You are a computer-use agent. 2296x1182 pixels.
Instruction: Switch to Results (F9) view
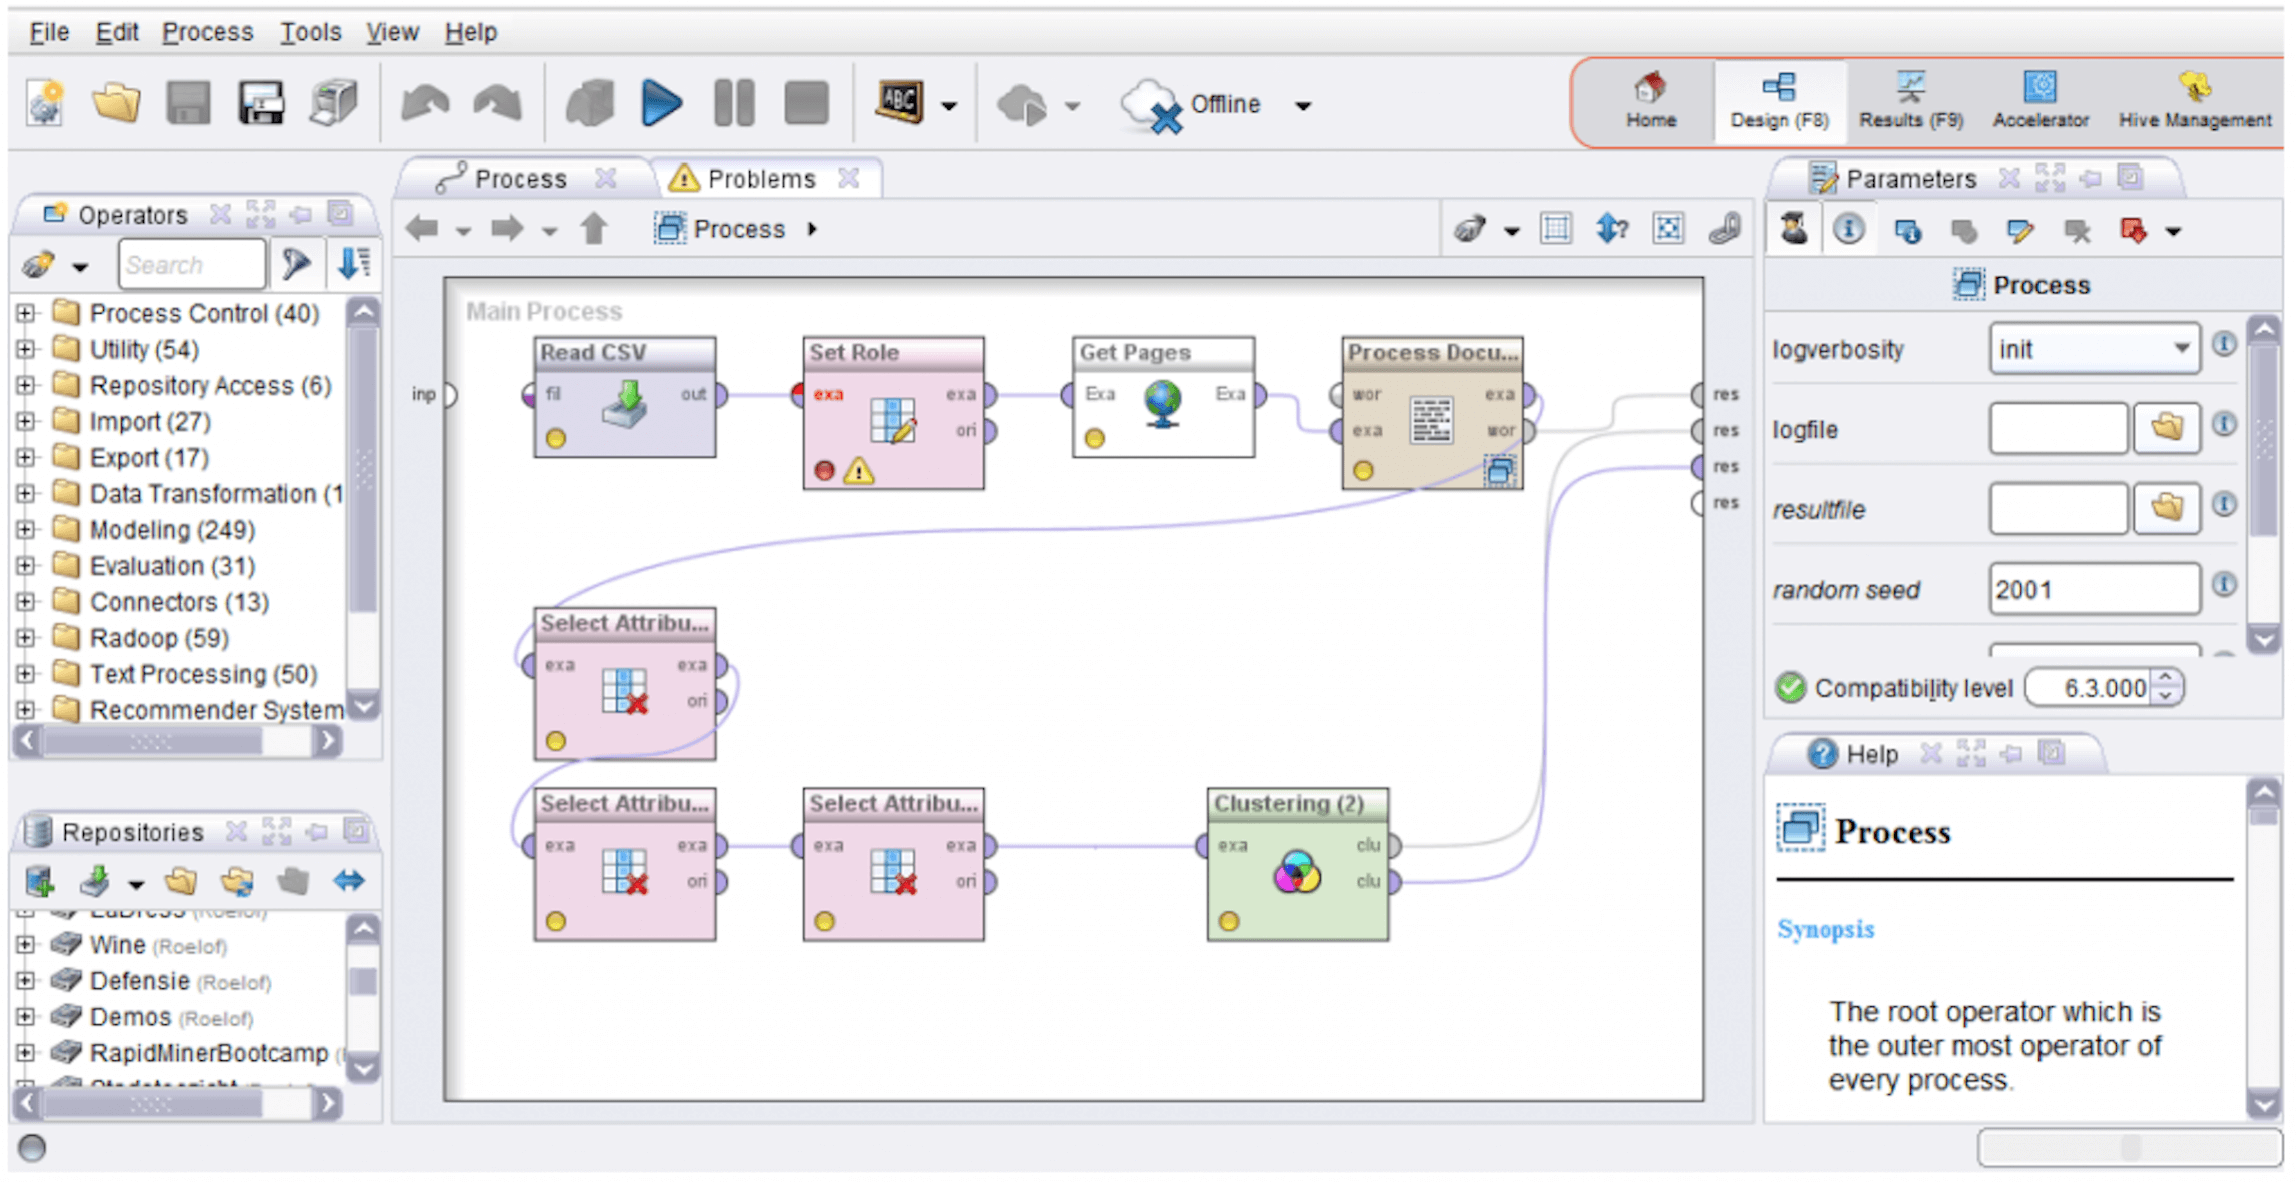[x=1911, y=101]
